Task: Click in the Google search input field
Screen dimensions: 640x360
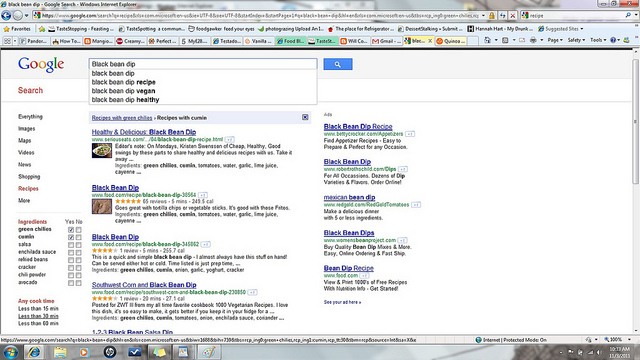Action: point(203,64)
